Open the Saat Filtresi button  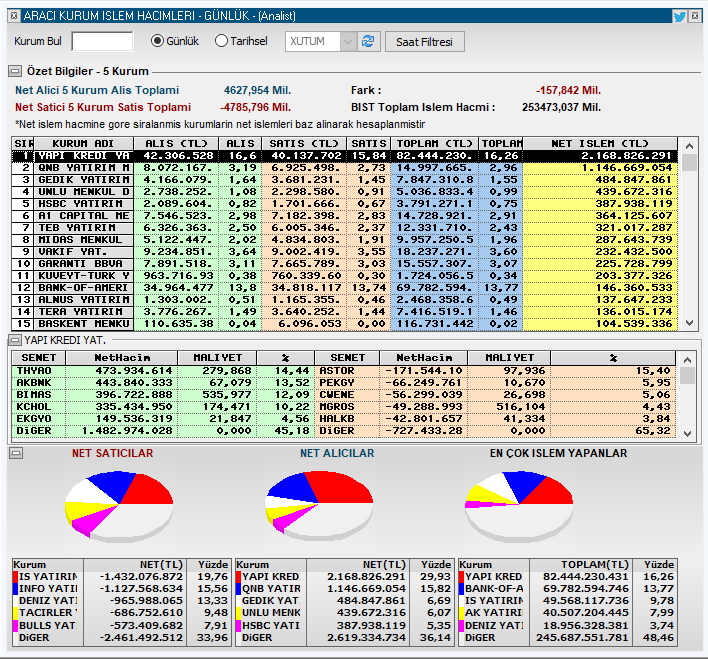[x=424, y=42]
